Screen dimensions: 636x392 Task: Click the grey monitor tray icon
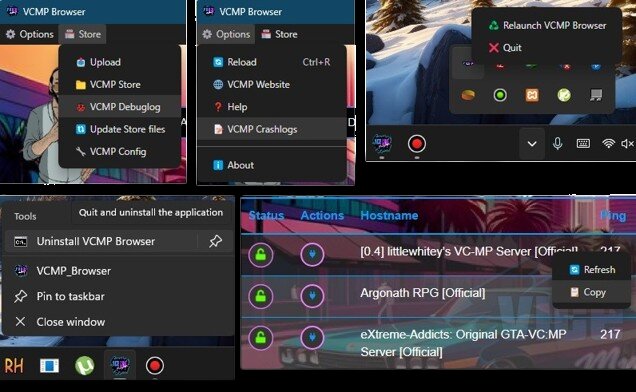[x=596, y=95]
